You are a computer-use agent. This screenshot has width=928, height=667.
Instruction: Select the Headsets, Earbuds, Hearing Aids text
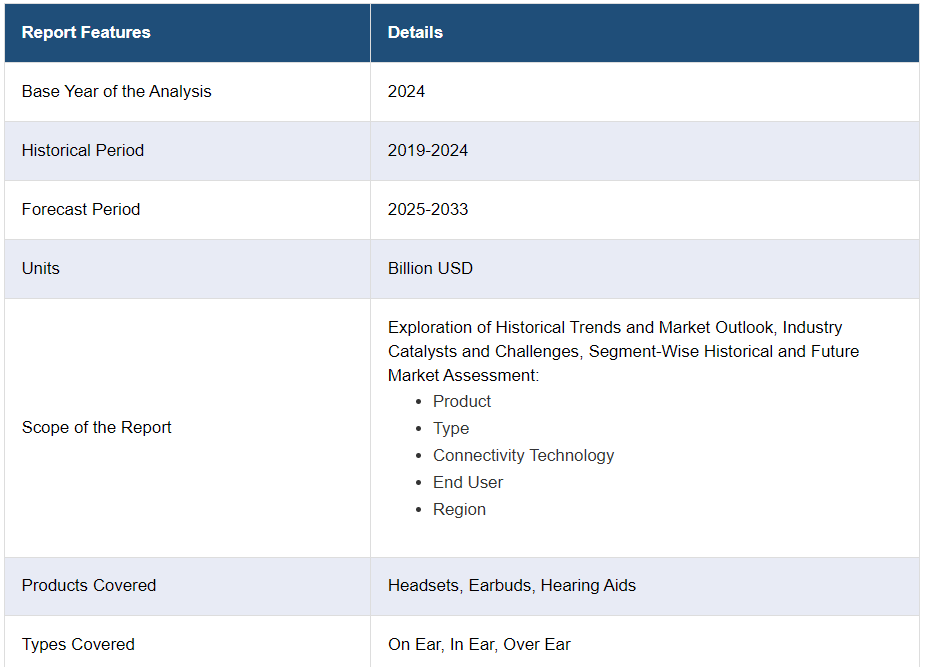(x=512, y=585)
